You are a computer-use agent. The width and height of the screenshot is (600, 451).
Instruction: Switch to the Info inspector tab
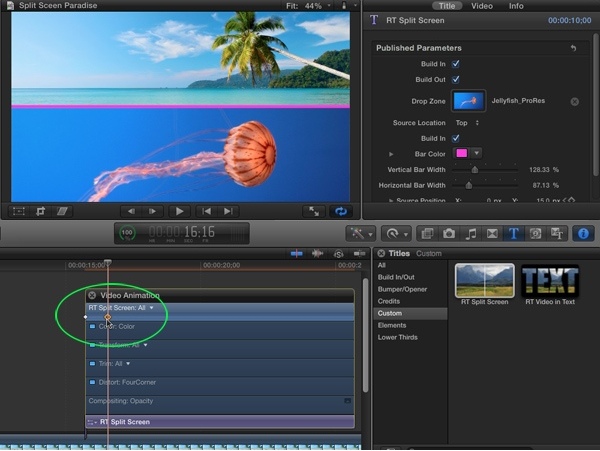tap(516, 5)
